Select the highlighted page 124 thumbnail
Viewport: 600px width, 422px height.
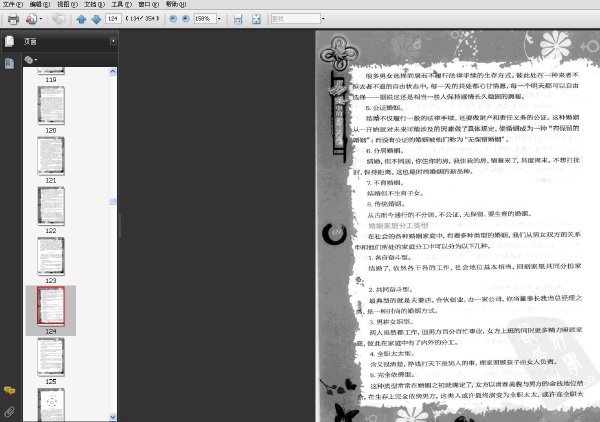51,306
